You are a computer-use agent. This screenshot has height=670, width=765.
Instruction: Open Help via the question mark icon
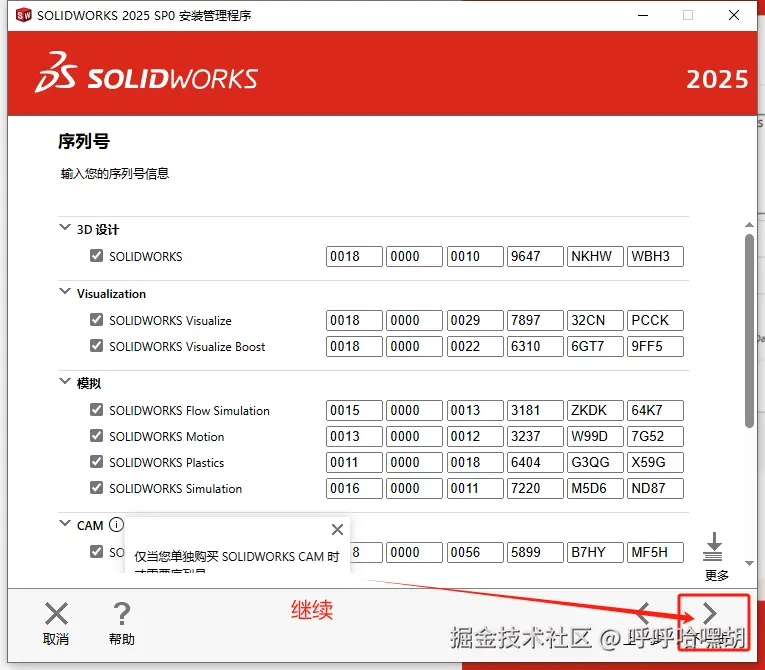(x=121, y=613)
